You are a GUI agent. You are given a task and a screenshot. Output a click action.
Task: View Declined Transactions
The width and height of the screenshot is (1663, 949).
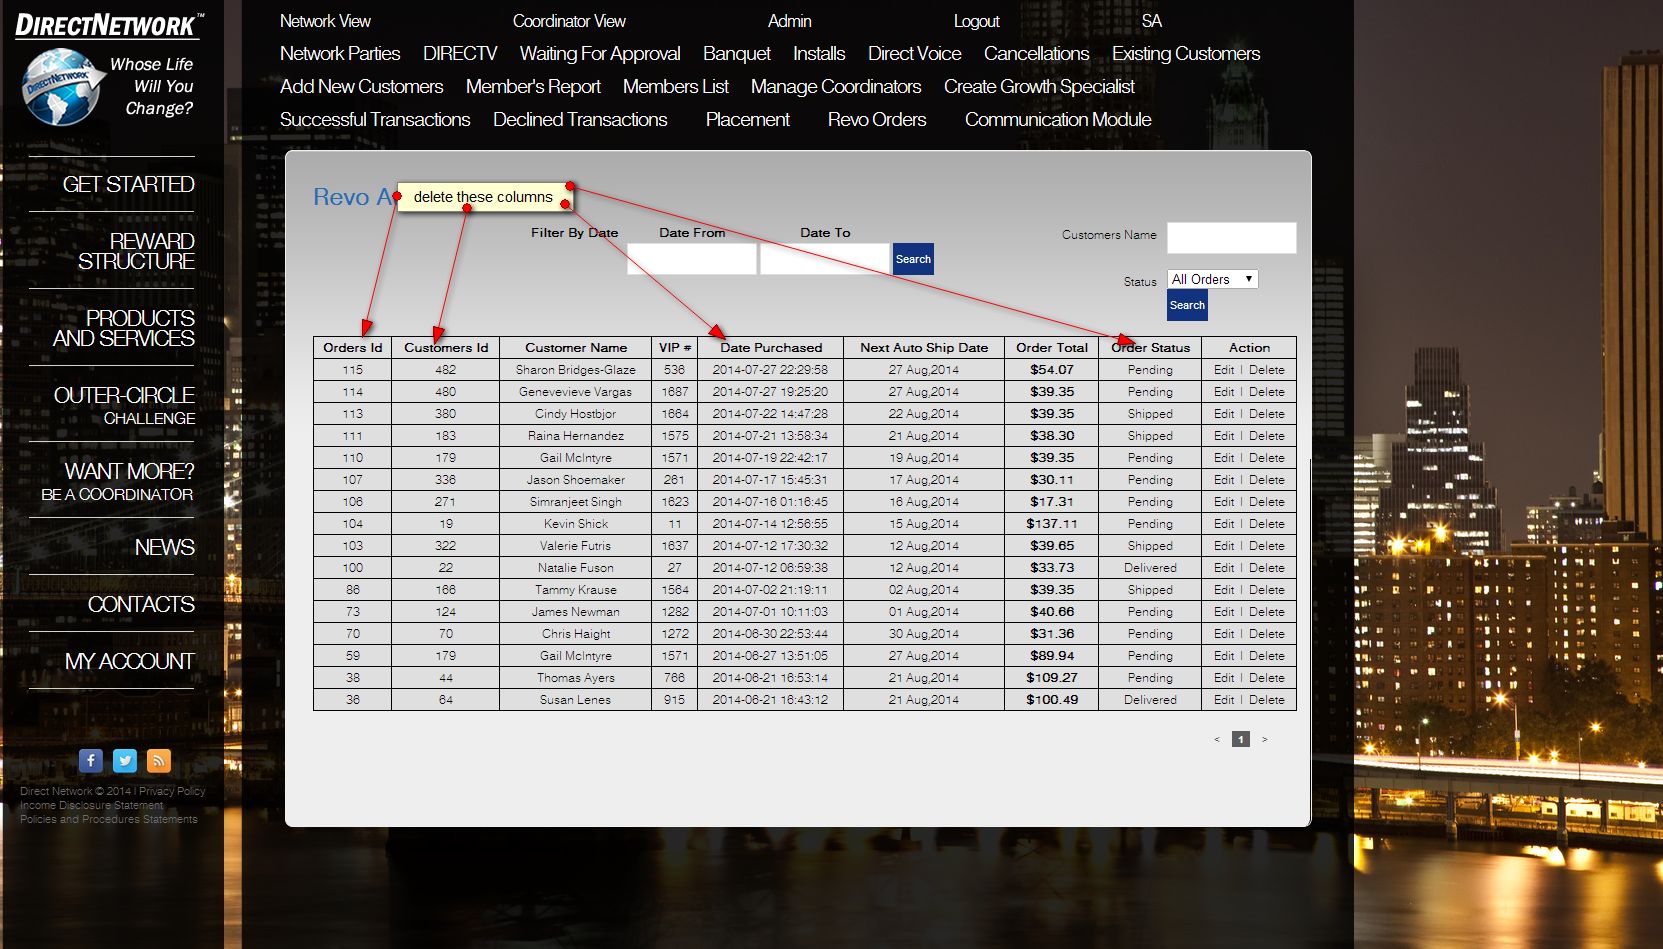click(x=580, y=120)
